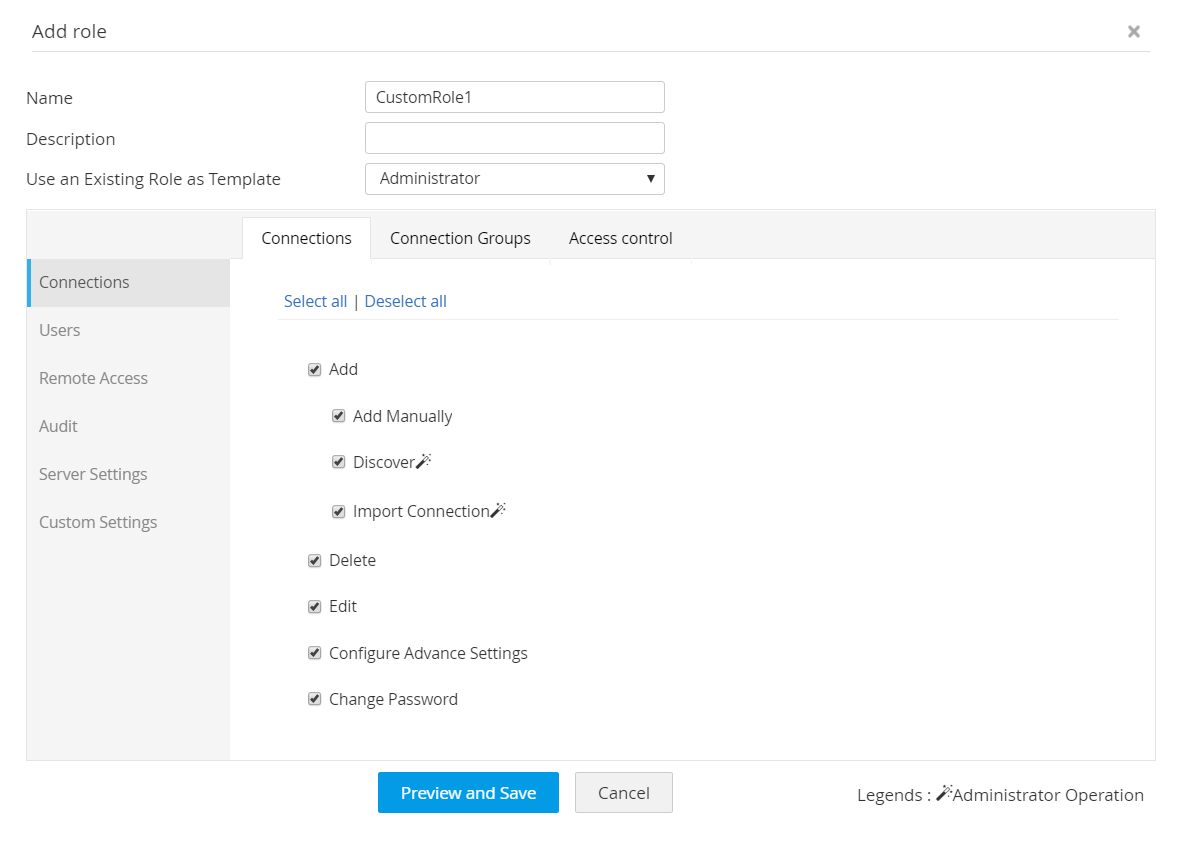The height and width of the screenshot is (847, 1183).
Task: Select the Audit sidebar item
Action: pyautogui.click(x=58, y=426)
